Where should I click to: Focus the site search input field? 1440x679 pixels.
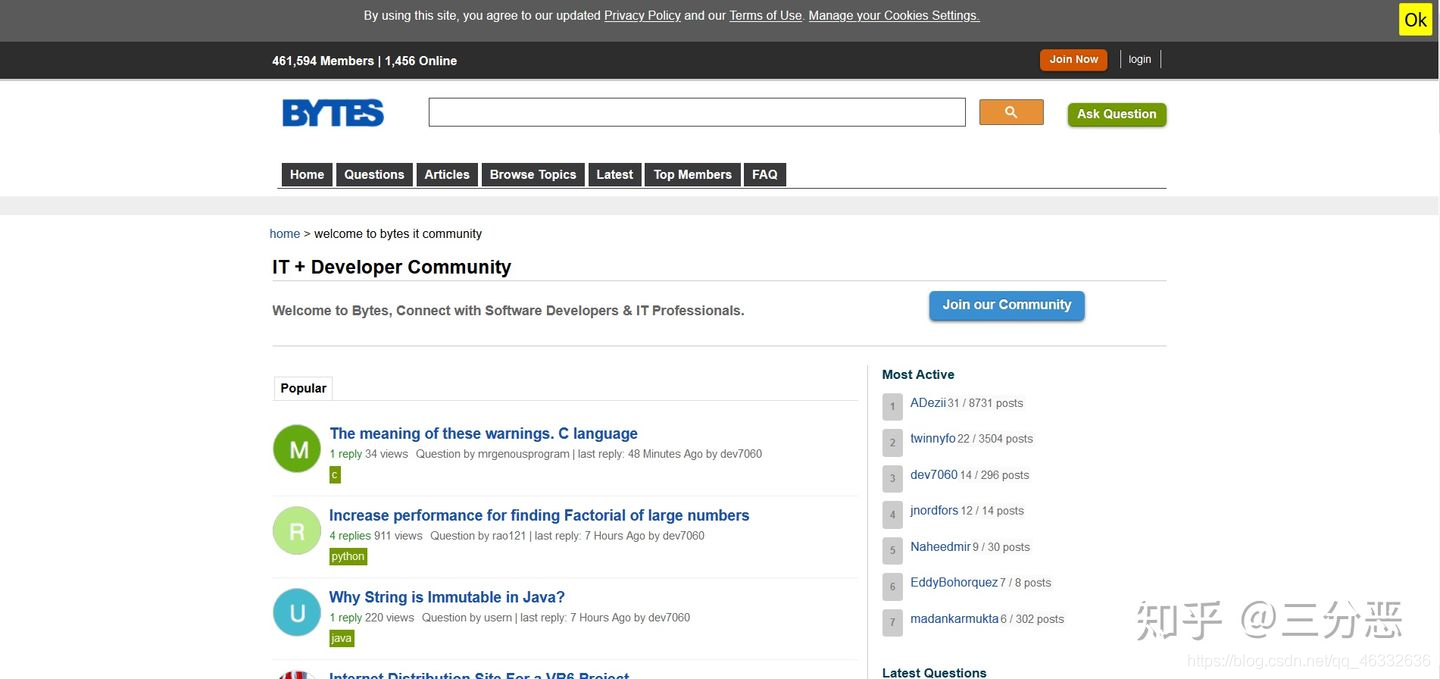(697, 112)
